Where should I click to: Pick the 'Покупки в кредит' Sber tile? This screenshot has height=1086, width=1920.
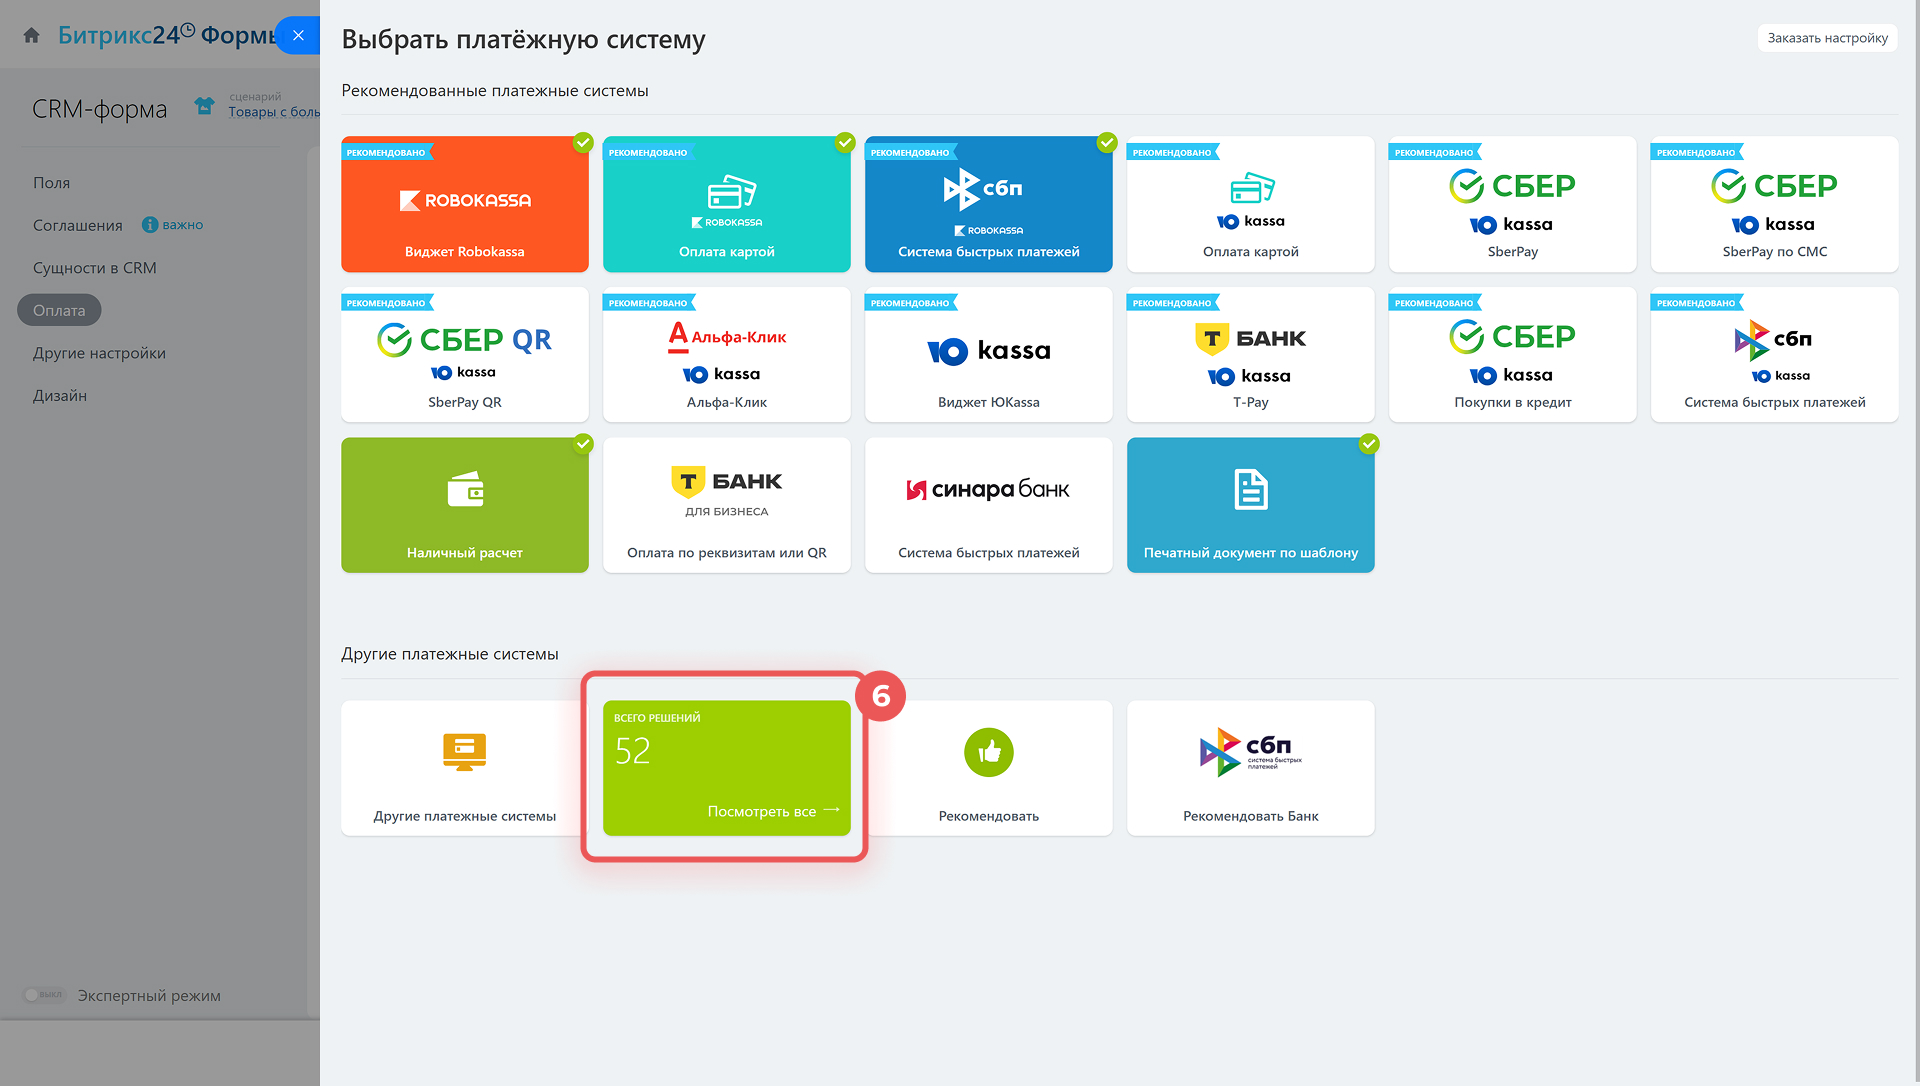(x=1512, y=355)
